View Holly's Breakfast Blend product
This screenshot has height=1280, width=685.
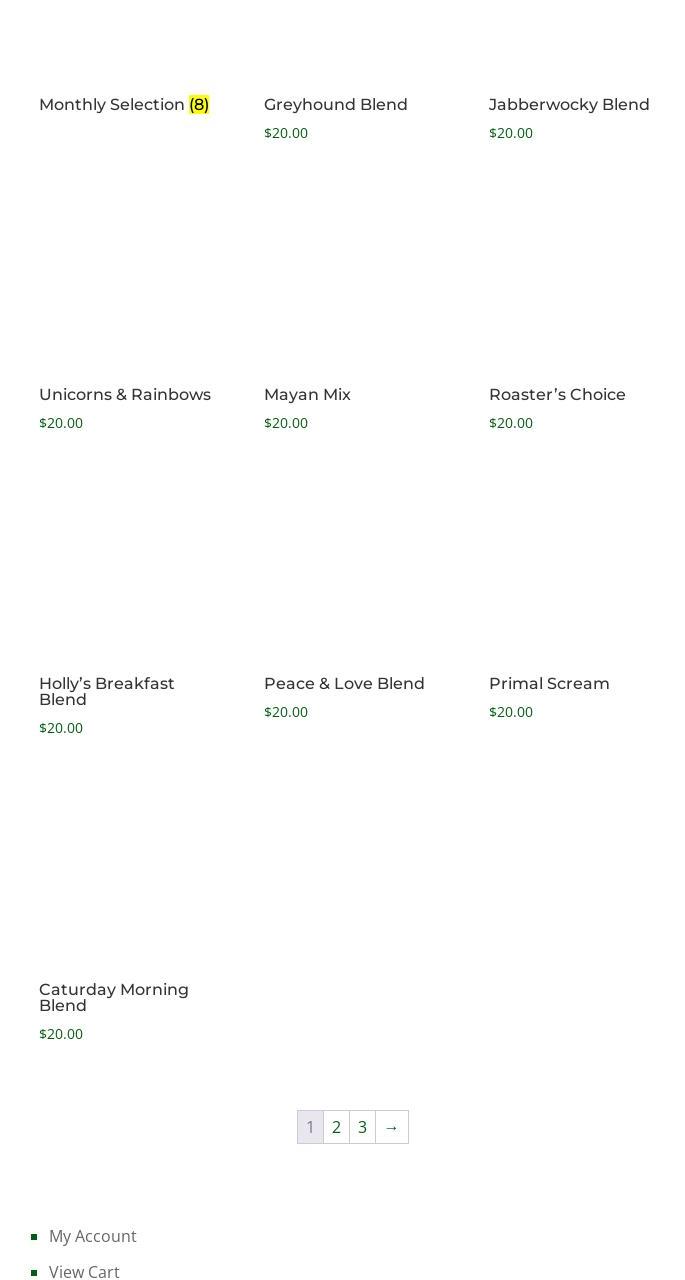[107, 691]
